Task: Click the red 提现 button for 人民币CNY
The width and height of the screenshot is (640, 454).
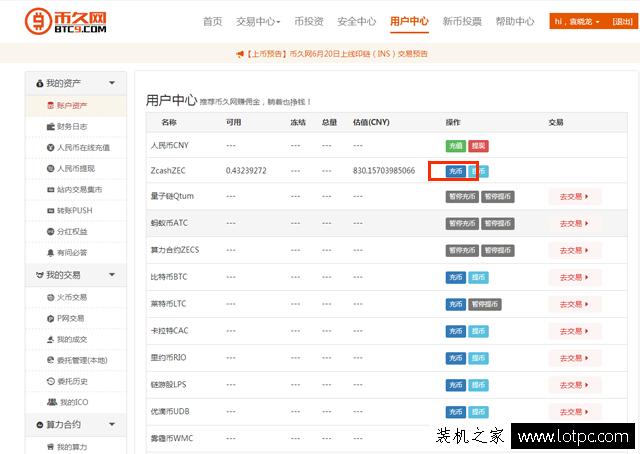Action: tap(478, 146)
